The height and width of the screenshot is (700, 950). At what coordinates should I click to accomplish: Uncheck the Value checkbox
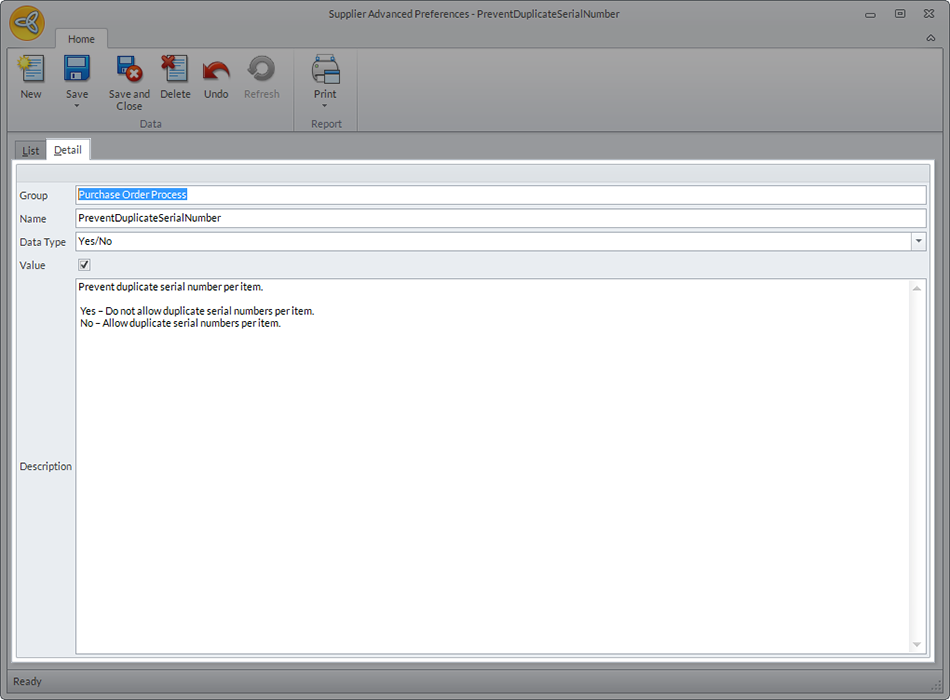point(84,265)
